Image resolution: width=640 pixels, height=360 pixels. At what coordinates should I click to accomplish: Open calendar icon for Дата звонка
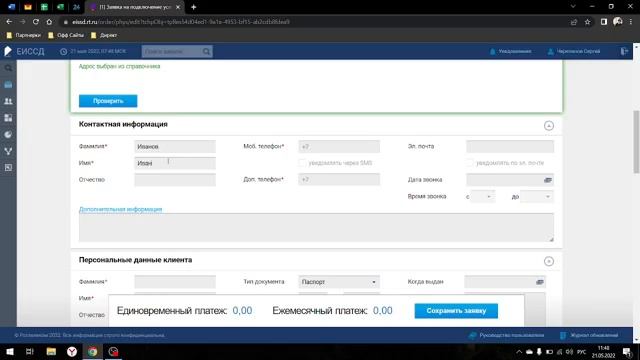pos(548,180)
